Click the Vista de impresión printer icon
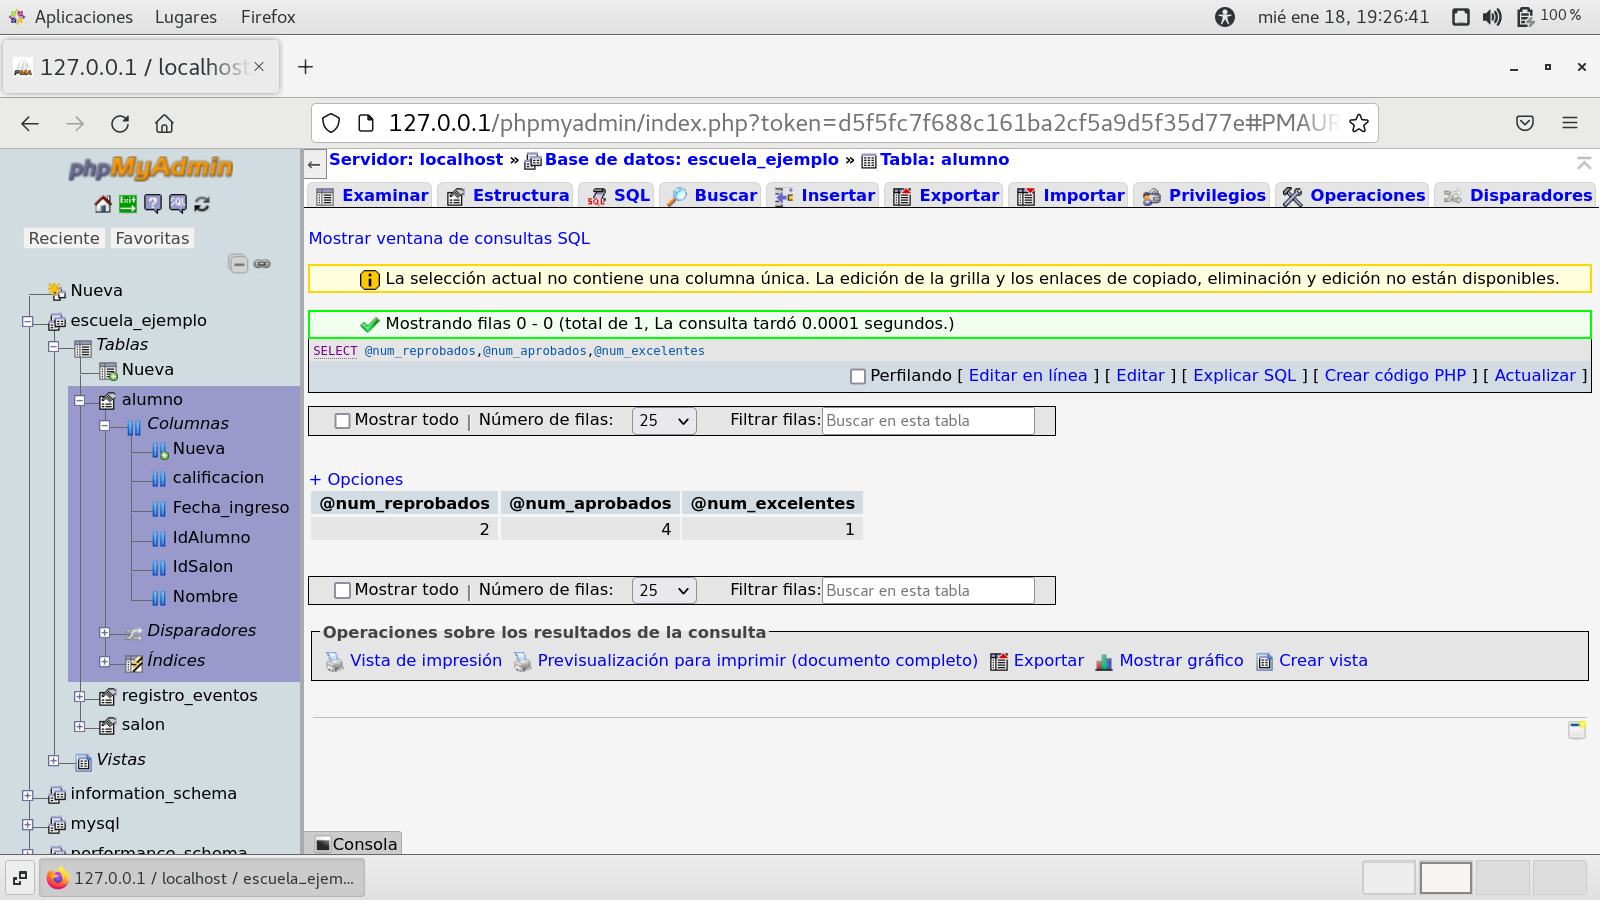 coord(334,662)
